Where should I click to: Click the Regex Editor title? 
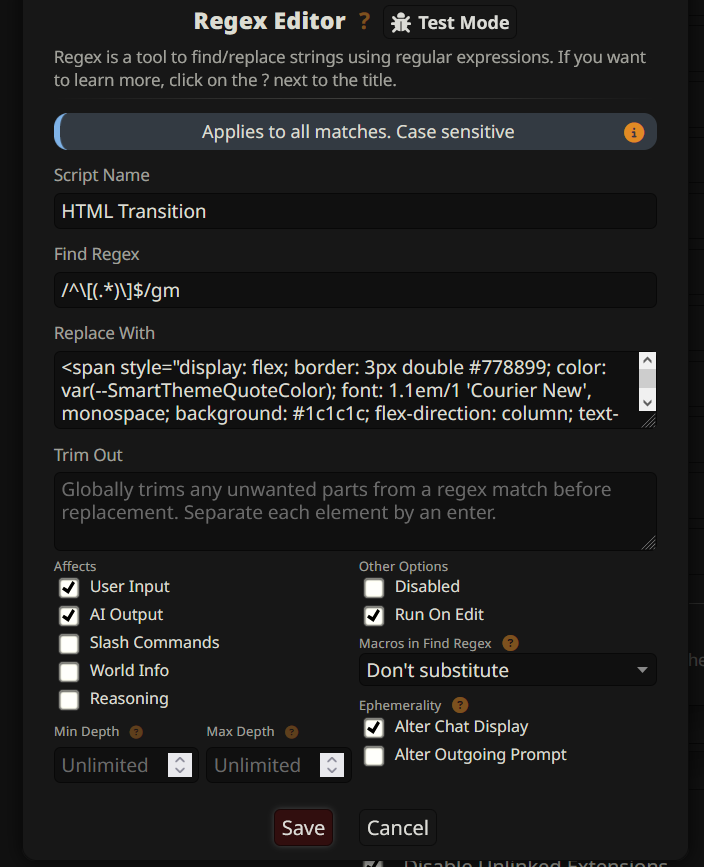[x=269, y=21]
